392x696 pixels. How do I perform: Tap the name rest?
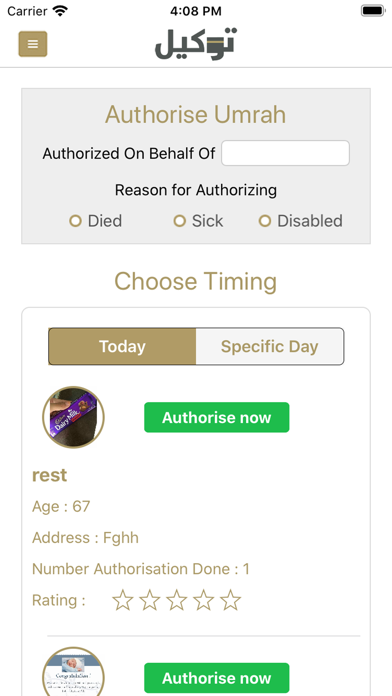[x=49, y=475]
